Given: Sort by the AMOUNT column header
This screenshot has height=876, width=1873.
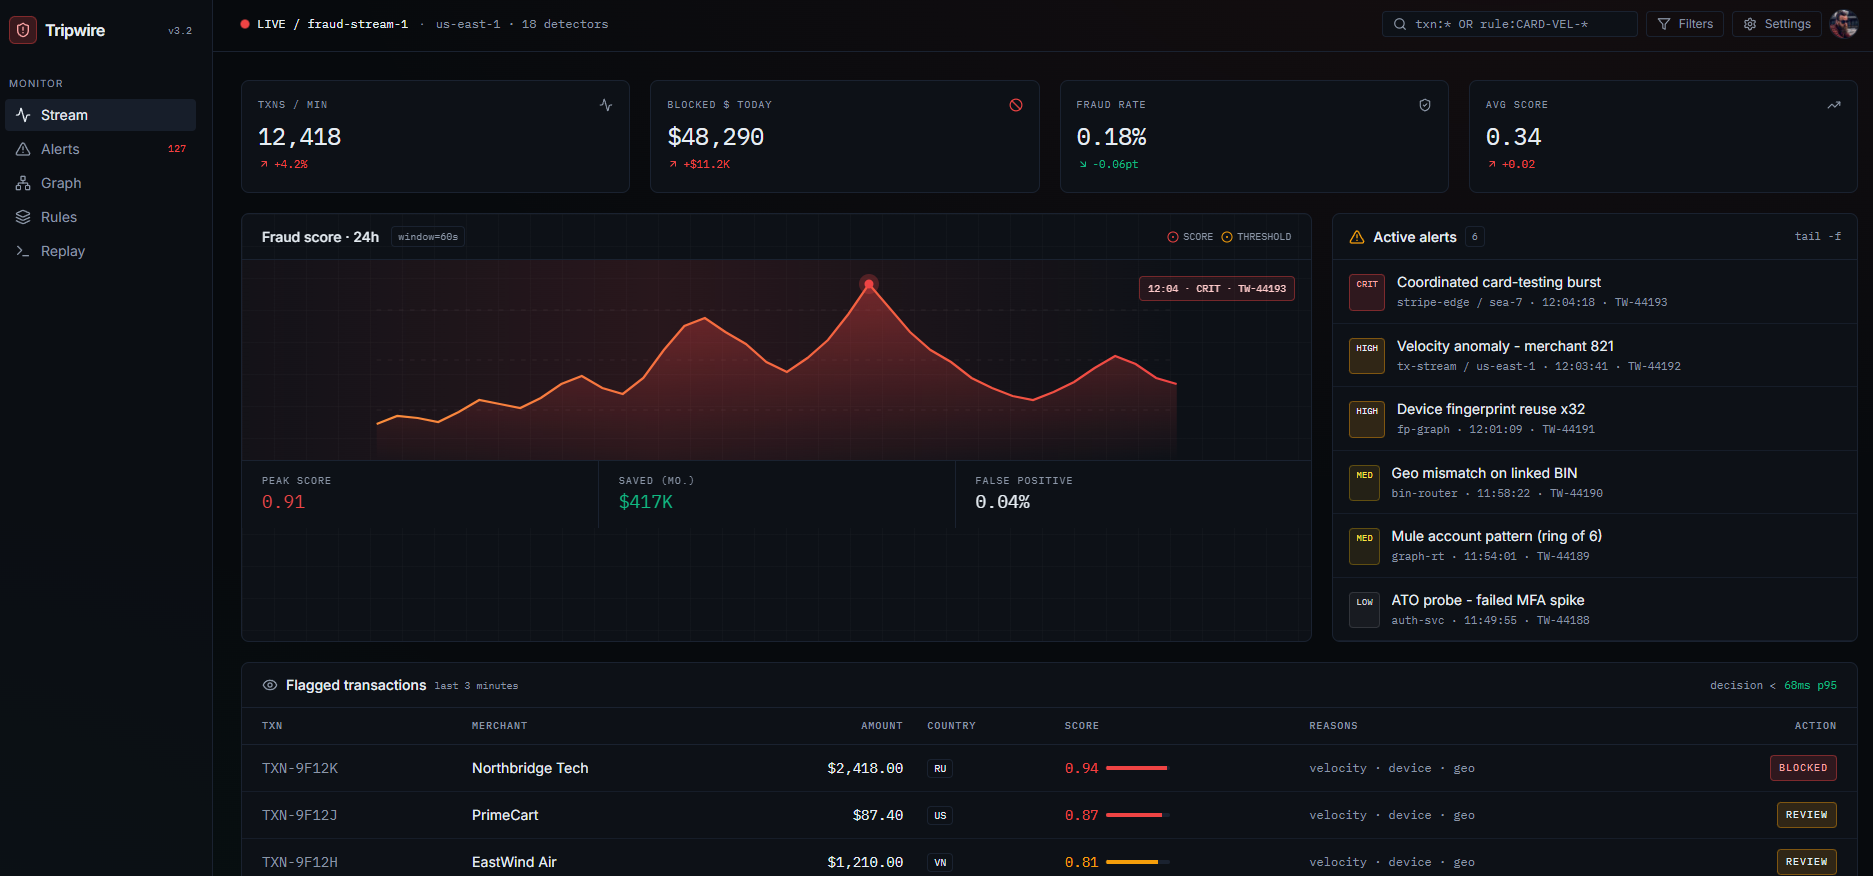Looking at the screenshot, I should click(x=882, y=726).
